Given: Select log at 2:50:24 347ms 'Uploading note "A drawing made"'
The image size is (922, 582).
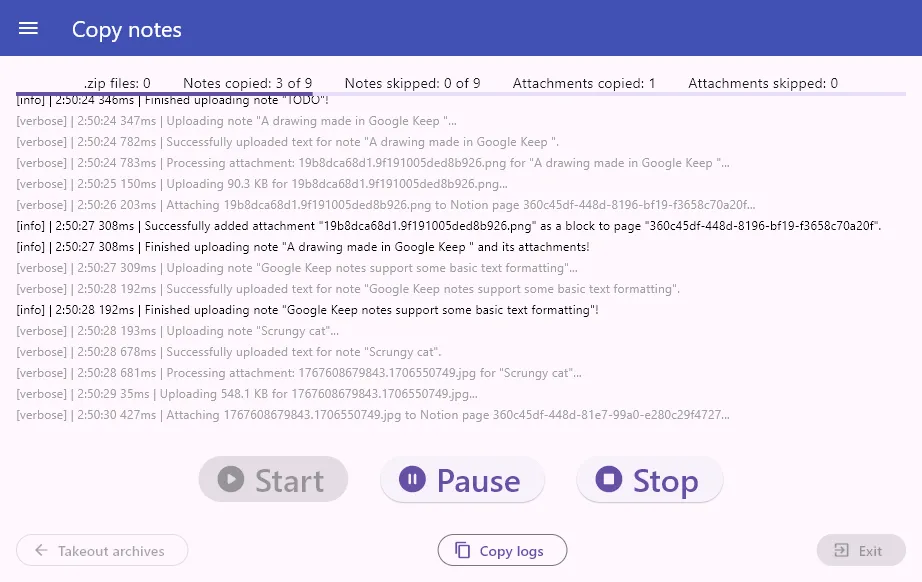Looking at the screenshot, I should click(236, 121).
